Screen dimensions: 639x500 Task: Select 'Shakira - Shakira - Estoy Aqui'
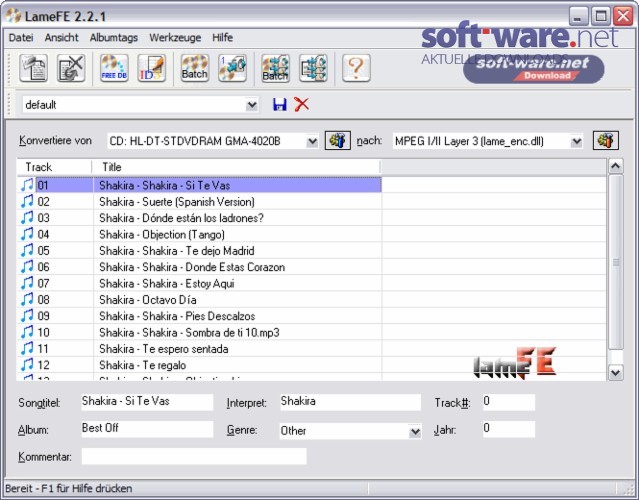[x=167, y=283]
